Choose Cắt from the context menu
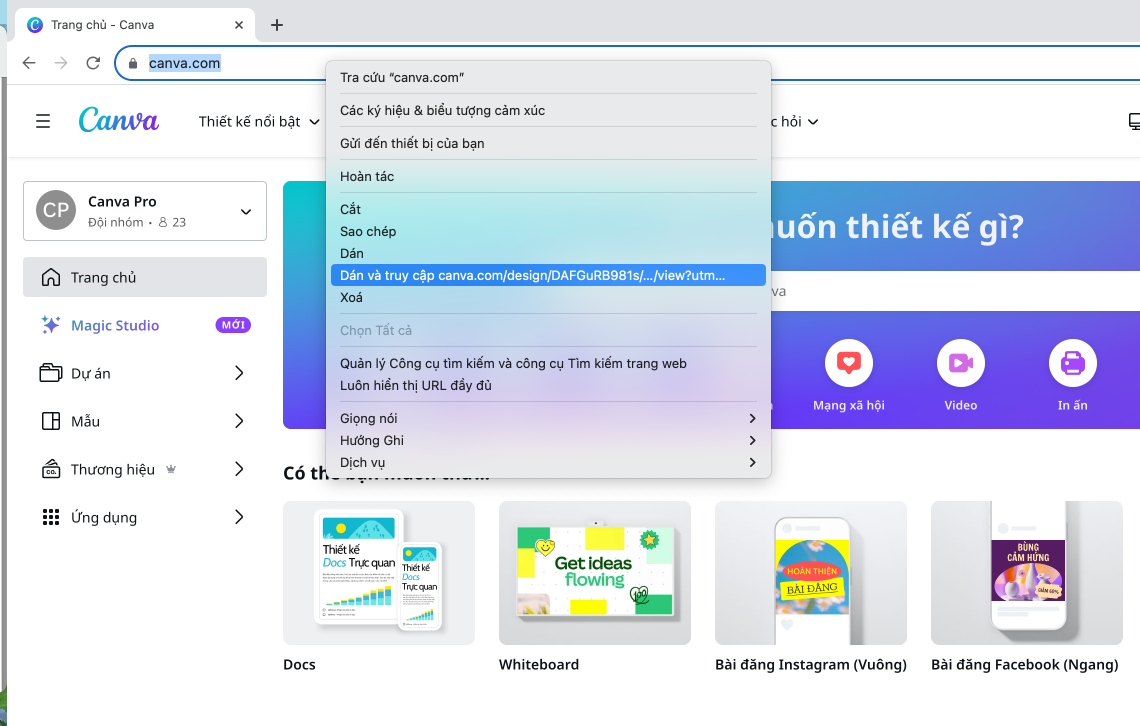This screenshot has height=726, width=1140. point(548,209)
